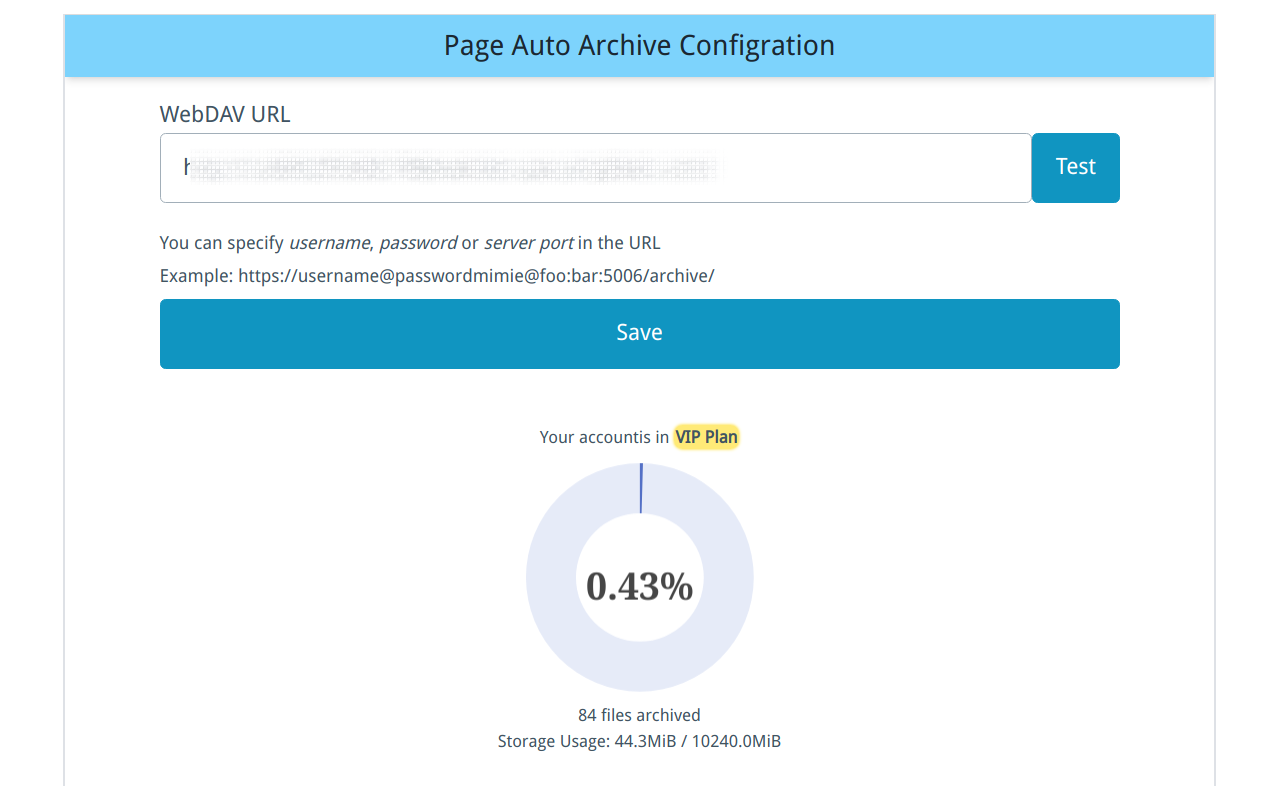Click the italic word 'username' in hint
This screenshot has height=800, width=1280.
tap(329, 243)
